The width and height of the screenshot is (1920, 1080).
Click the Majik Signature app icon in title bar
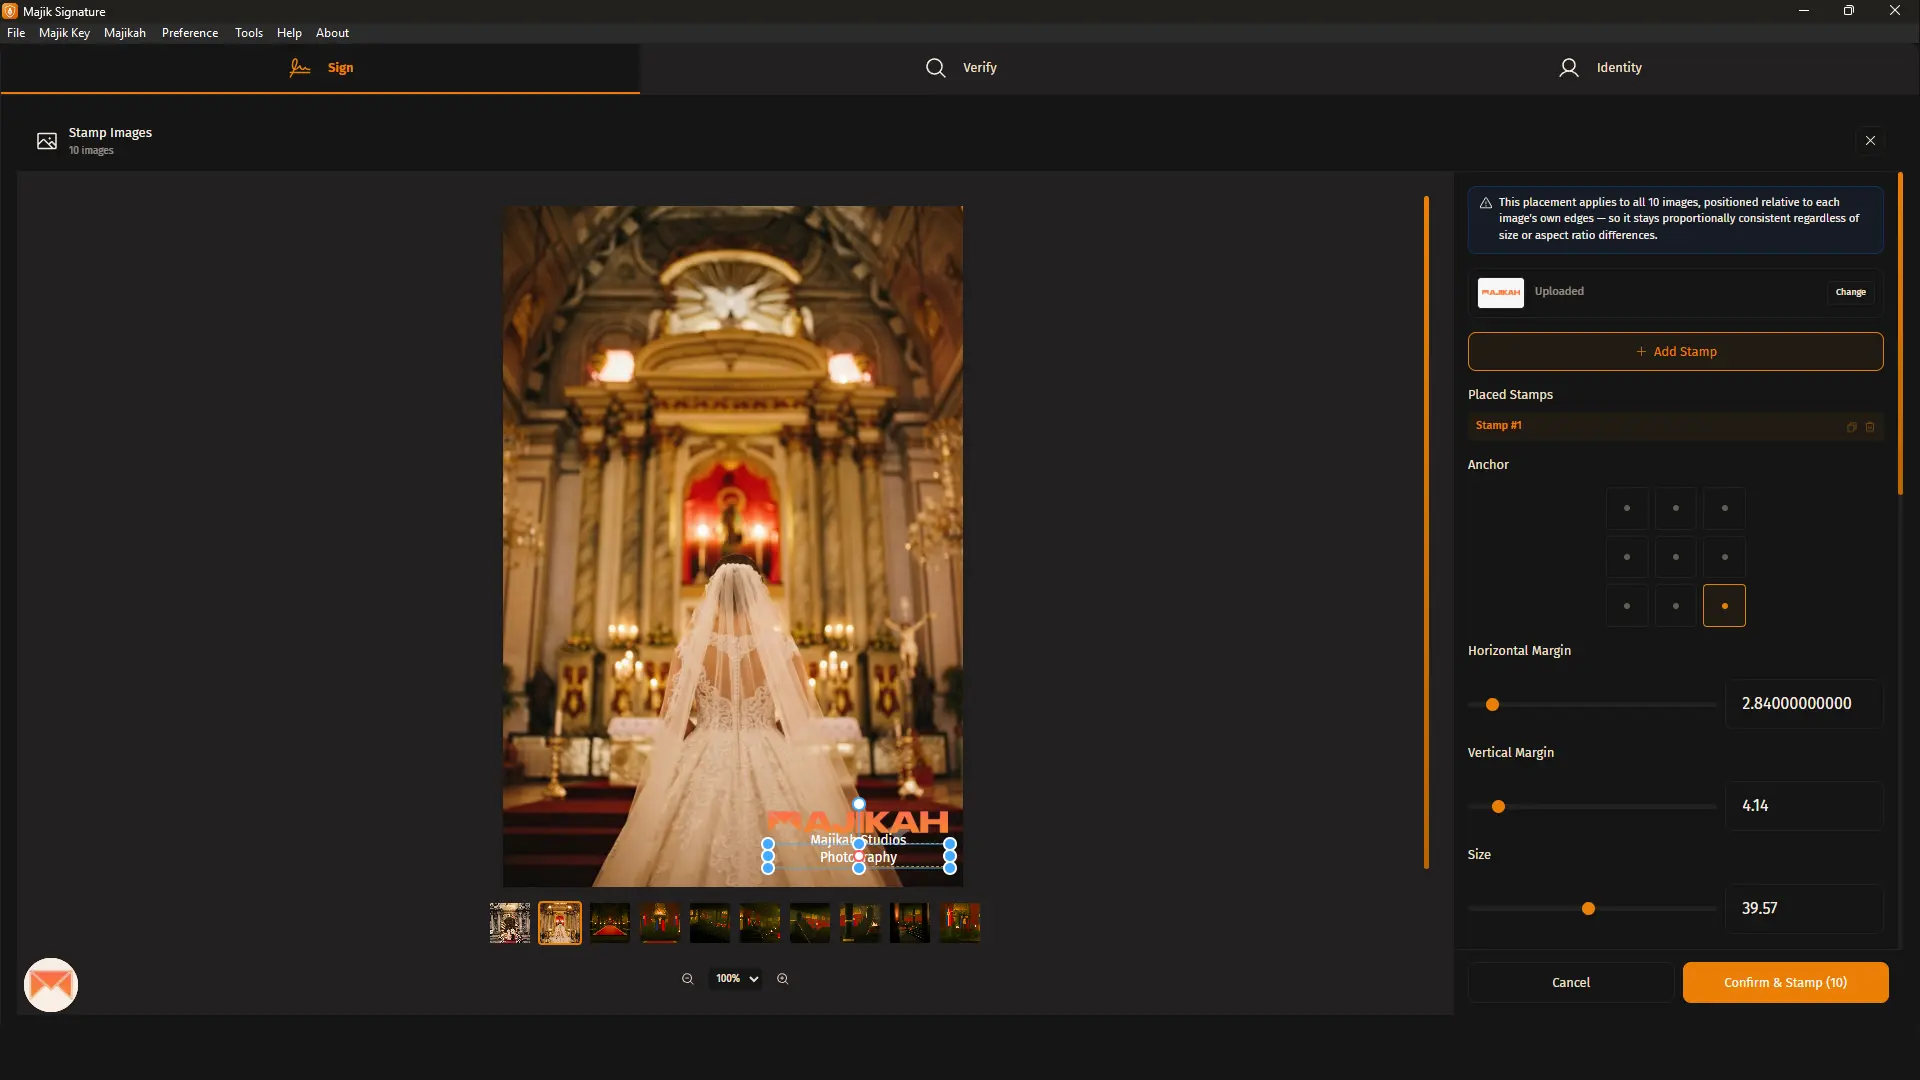(10, 11)
